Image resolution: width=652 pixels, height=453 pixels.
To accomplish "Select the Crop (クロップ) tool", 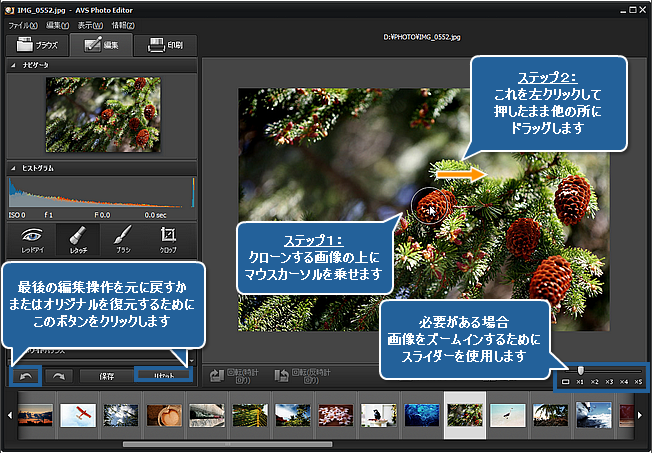I will point(169,238).
